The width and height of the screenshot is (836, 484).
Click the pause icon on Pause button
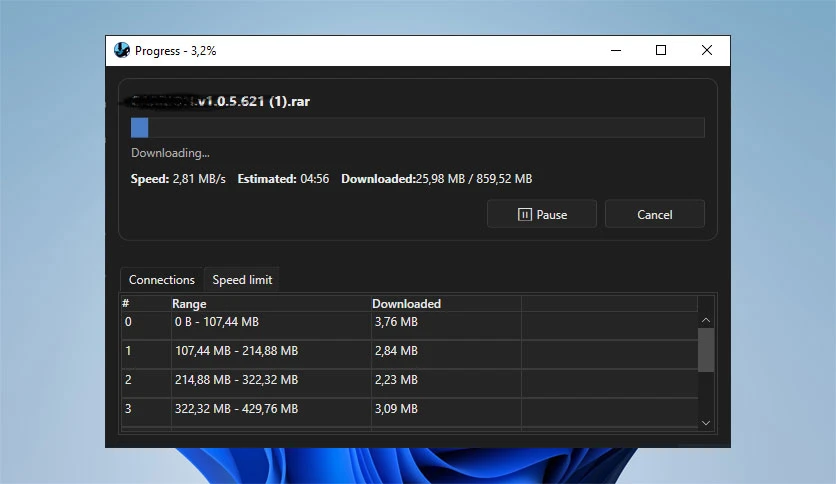pyautogui.click(x=525, y=214)
